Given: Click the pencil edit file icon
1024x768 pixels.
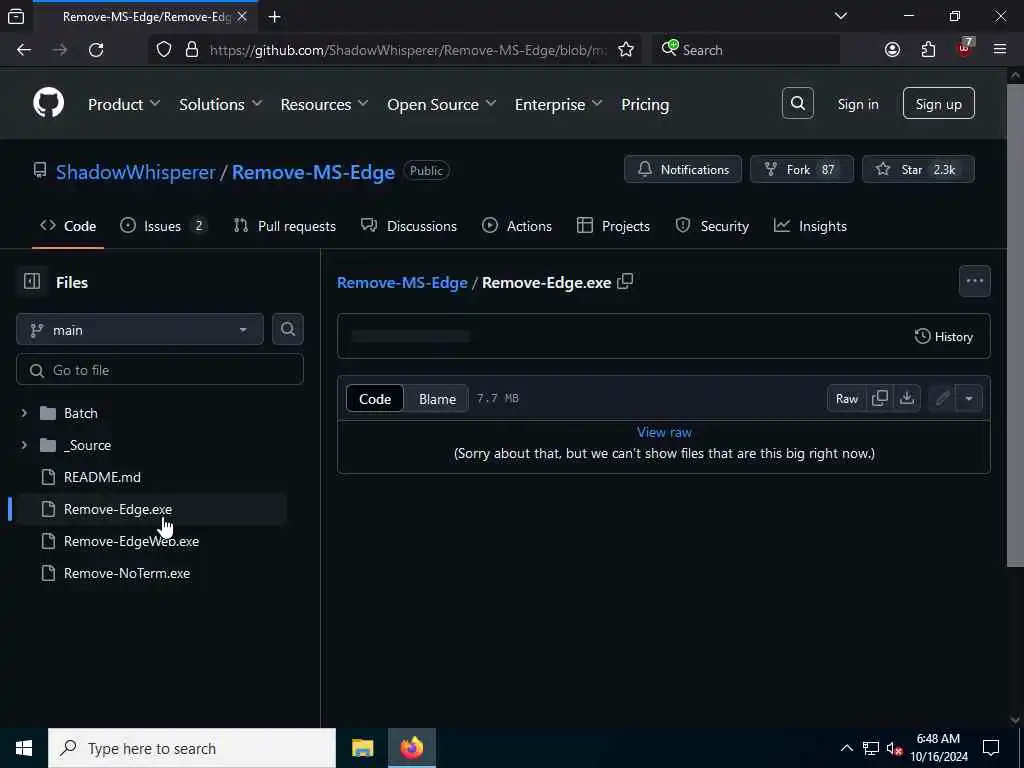Looking at the screenshot, I should coord(942,398).
